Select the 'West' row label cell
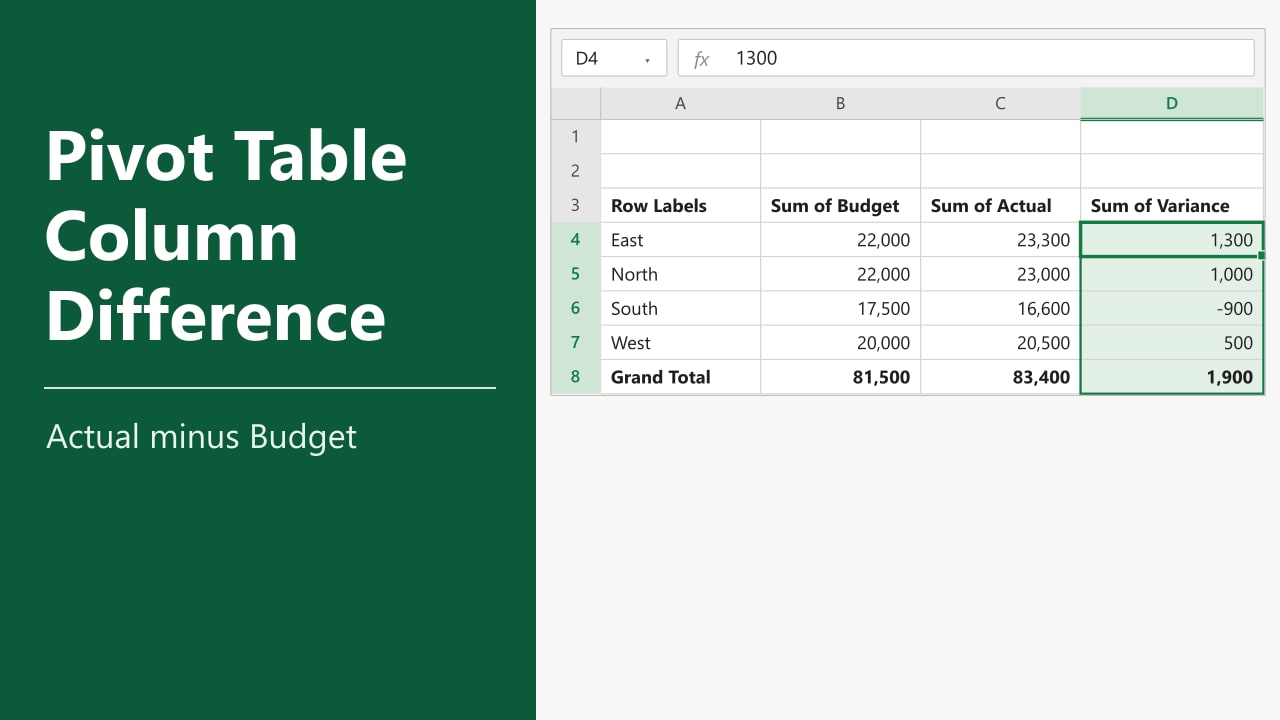Viewport: 1280px width, 720px height. pyautogui.click(x=681, y=342)
